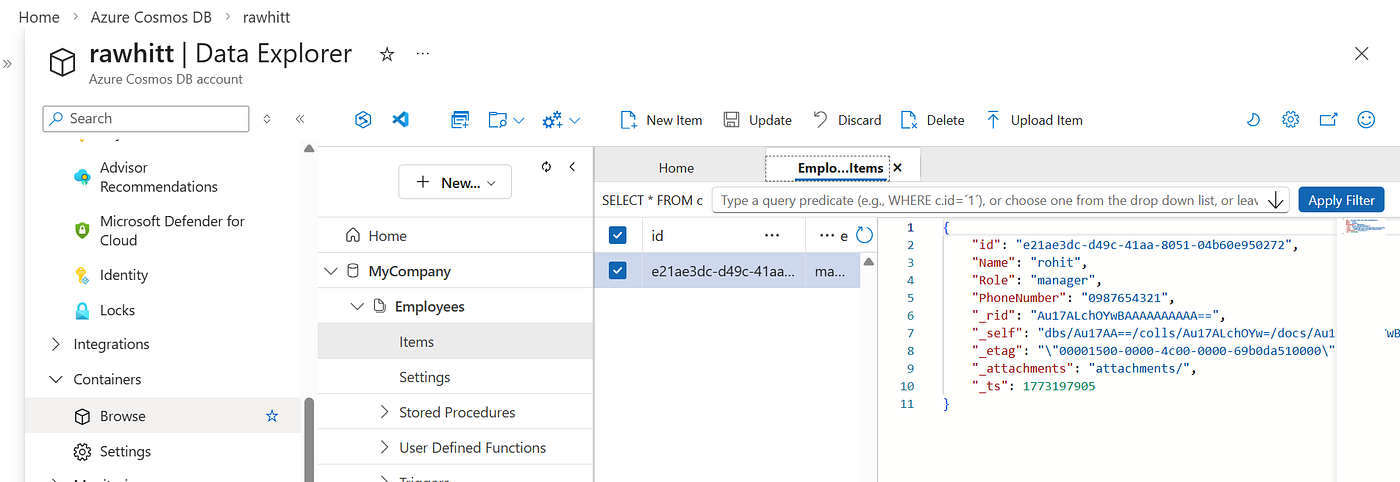
Task: Open the Cosmos DB Shell icon in toolbar
Action: (364, 120)
